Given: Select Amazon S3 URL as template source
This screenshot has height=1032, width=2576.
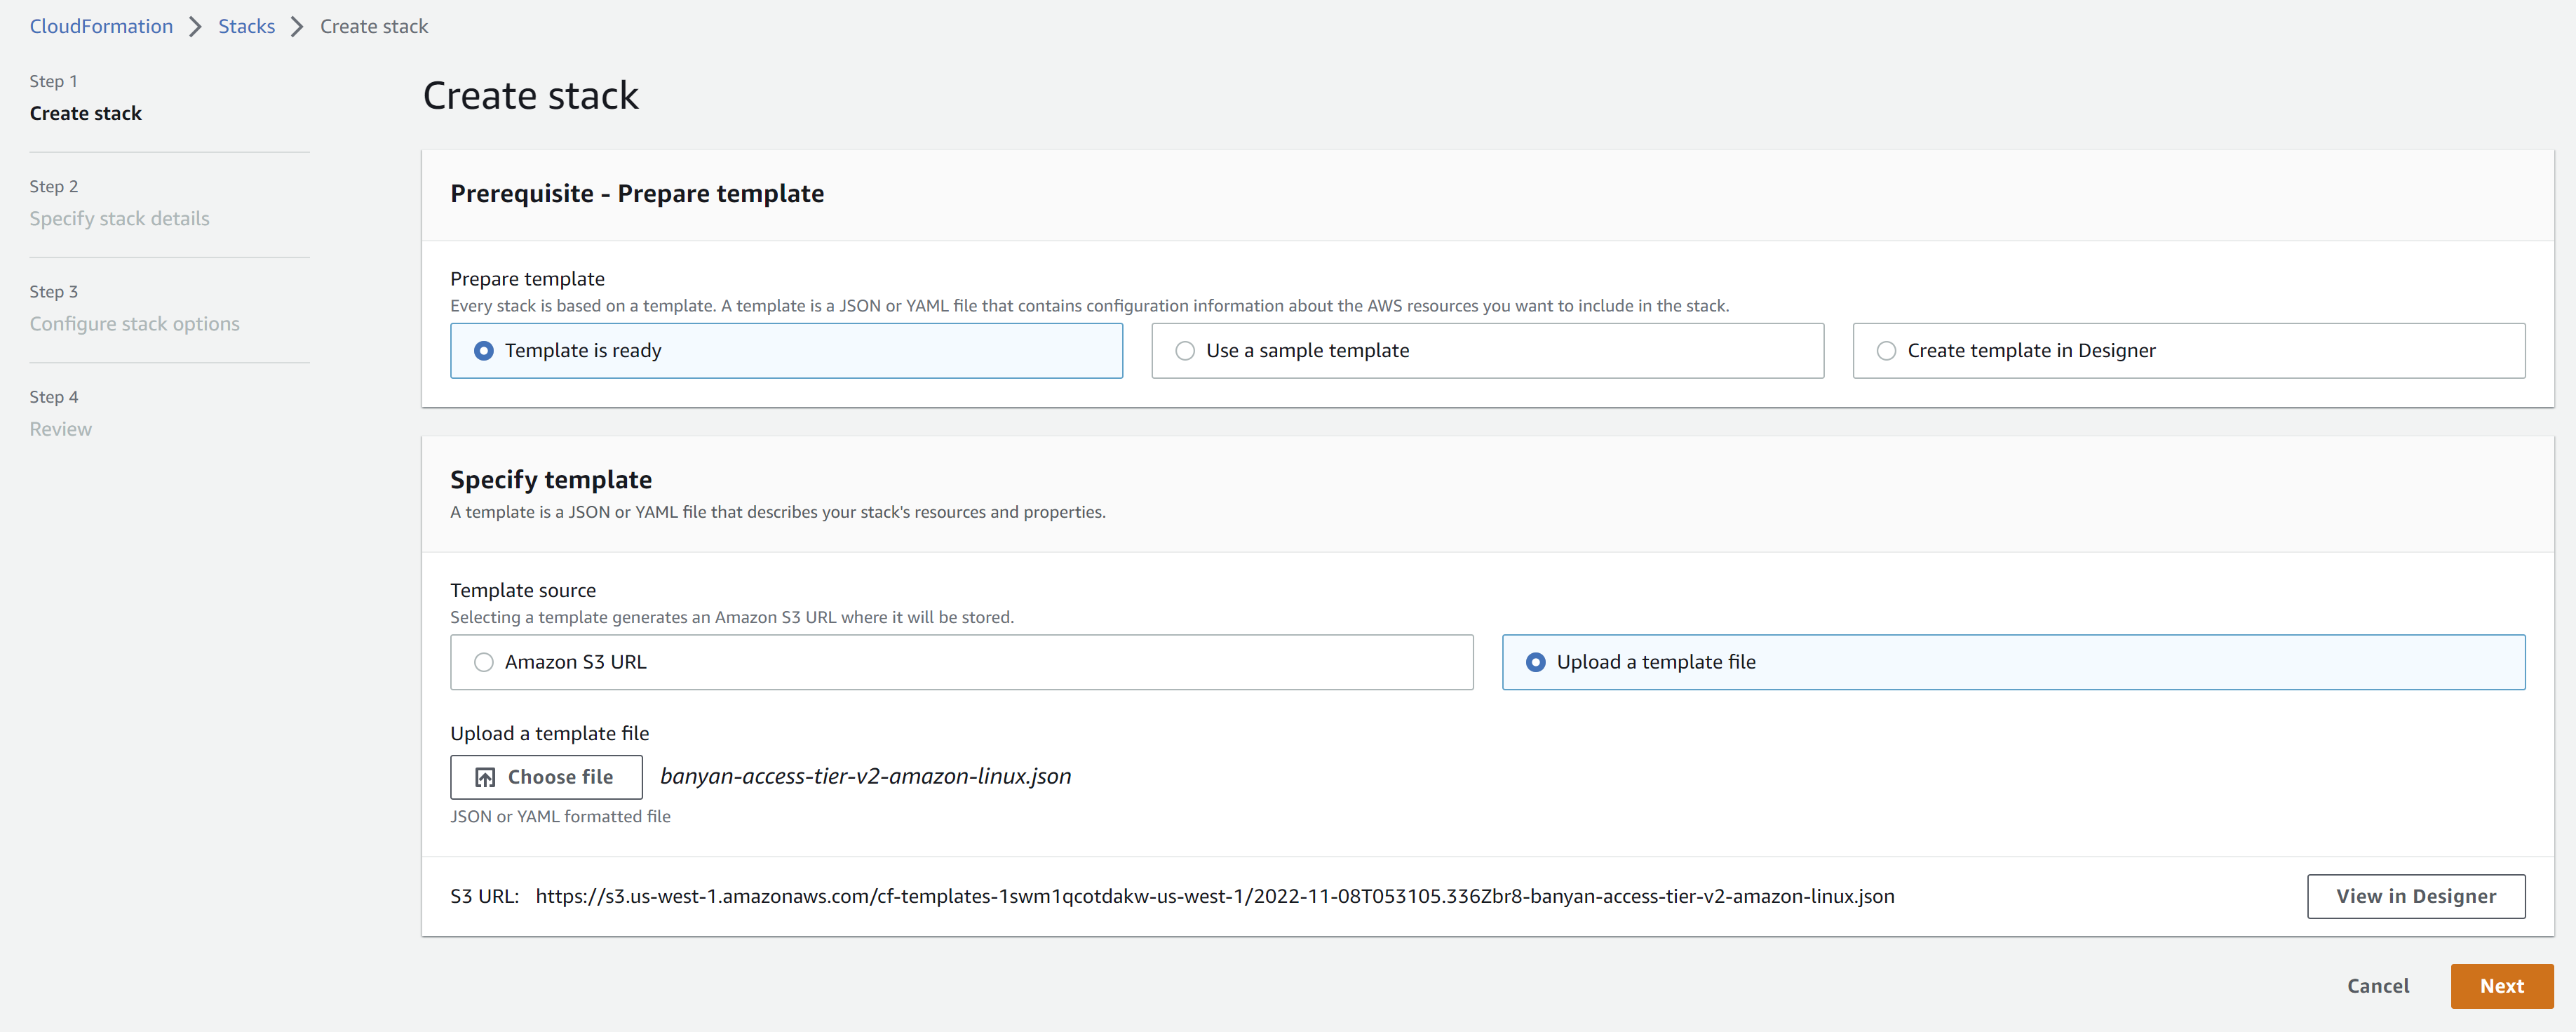Looking at the screenshot, I should click(x=484, y=662).
